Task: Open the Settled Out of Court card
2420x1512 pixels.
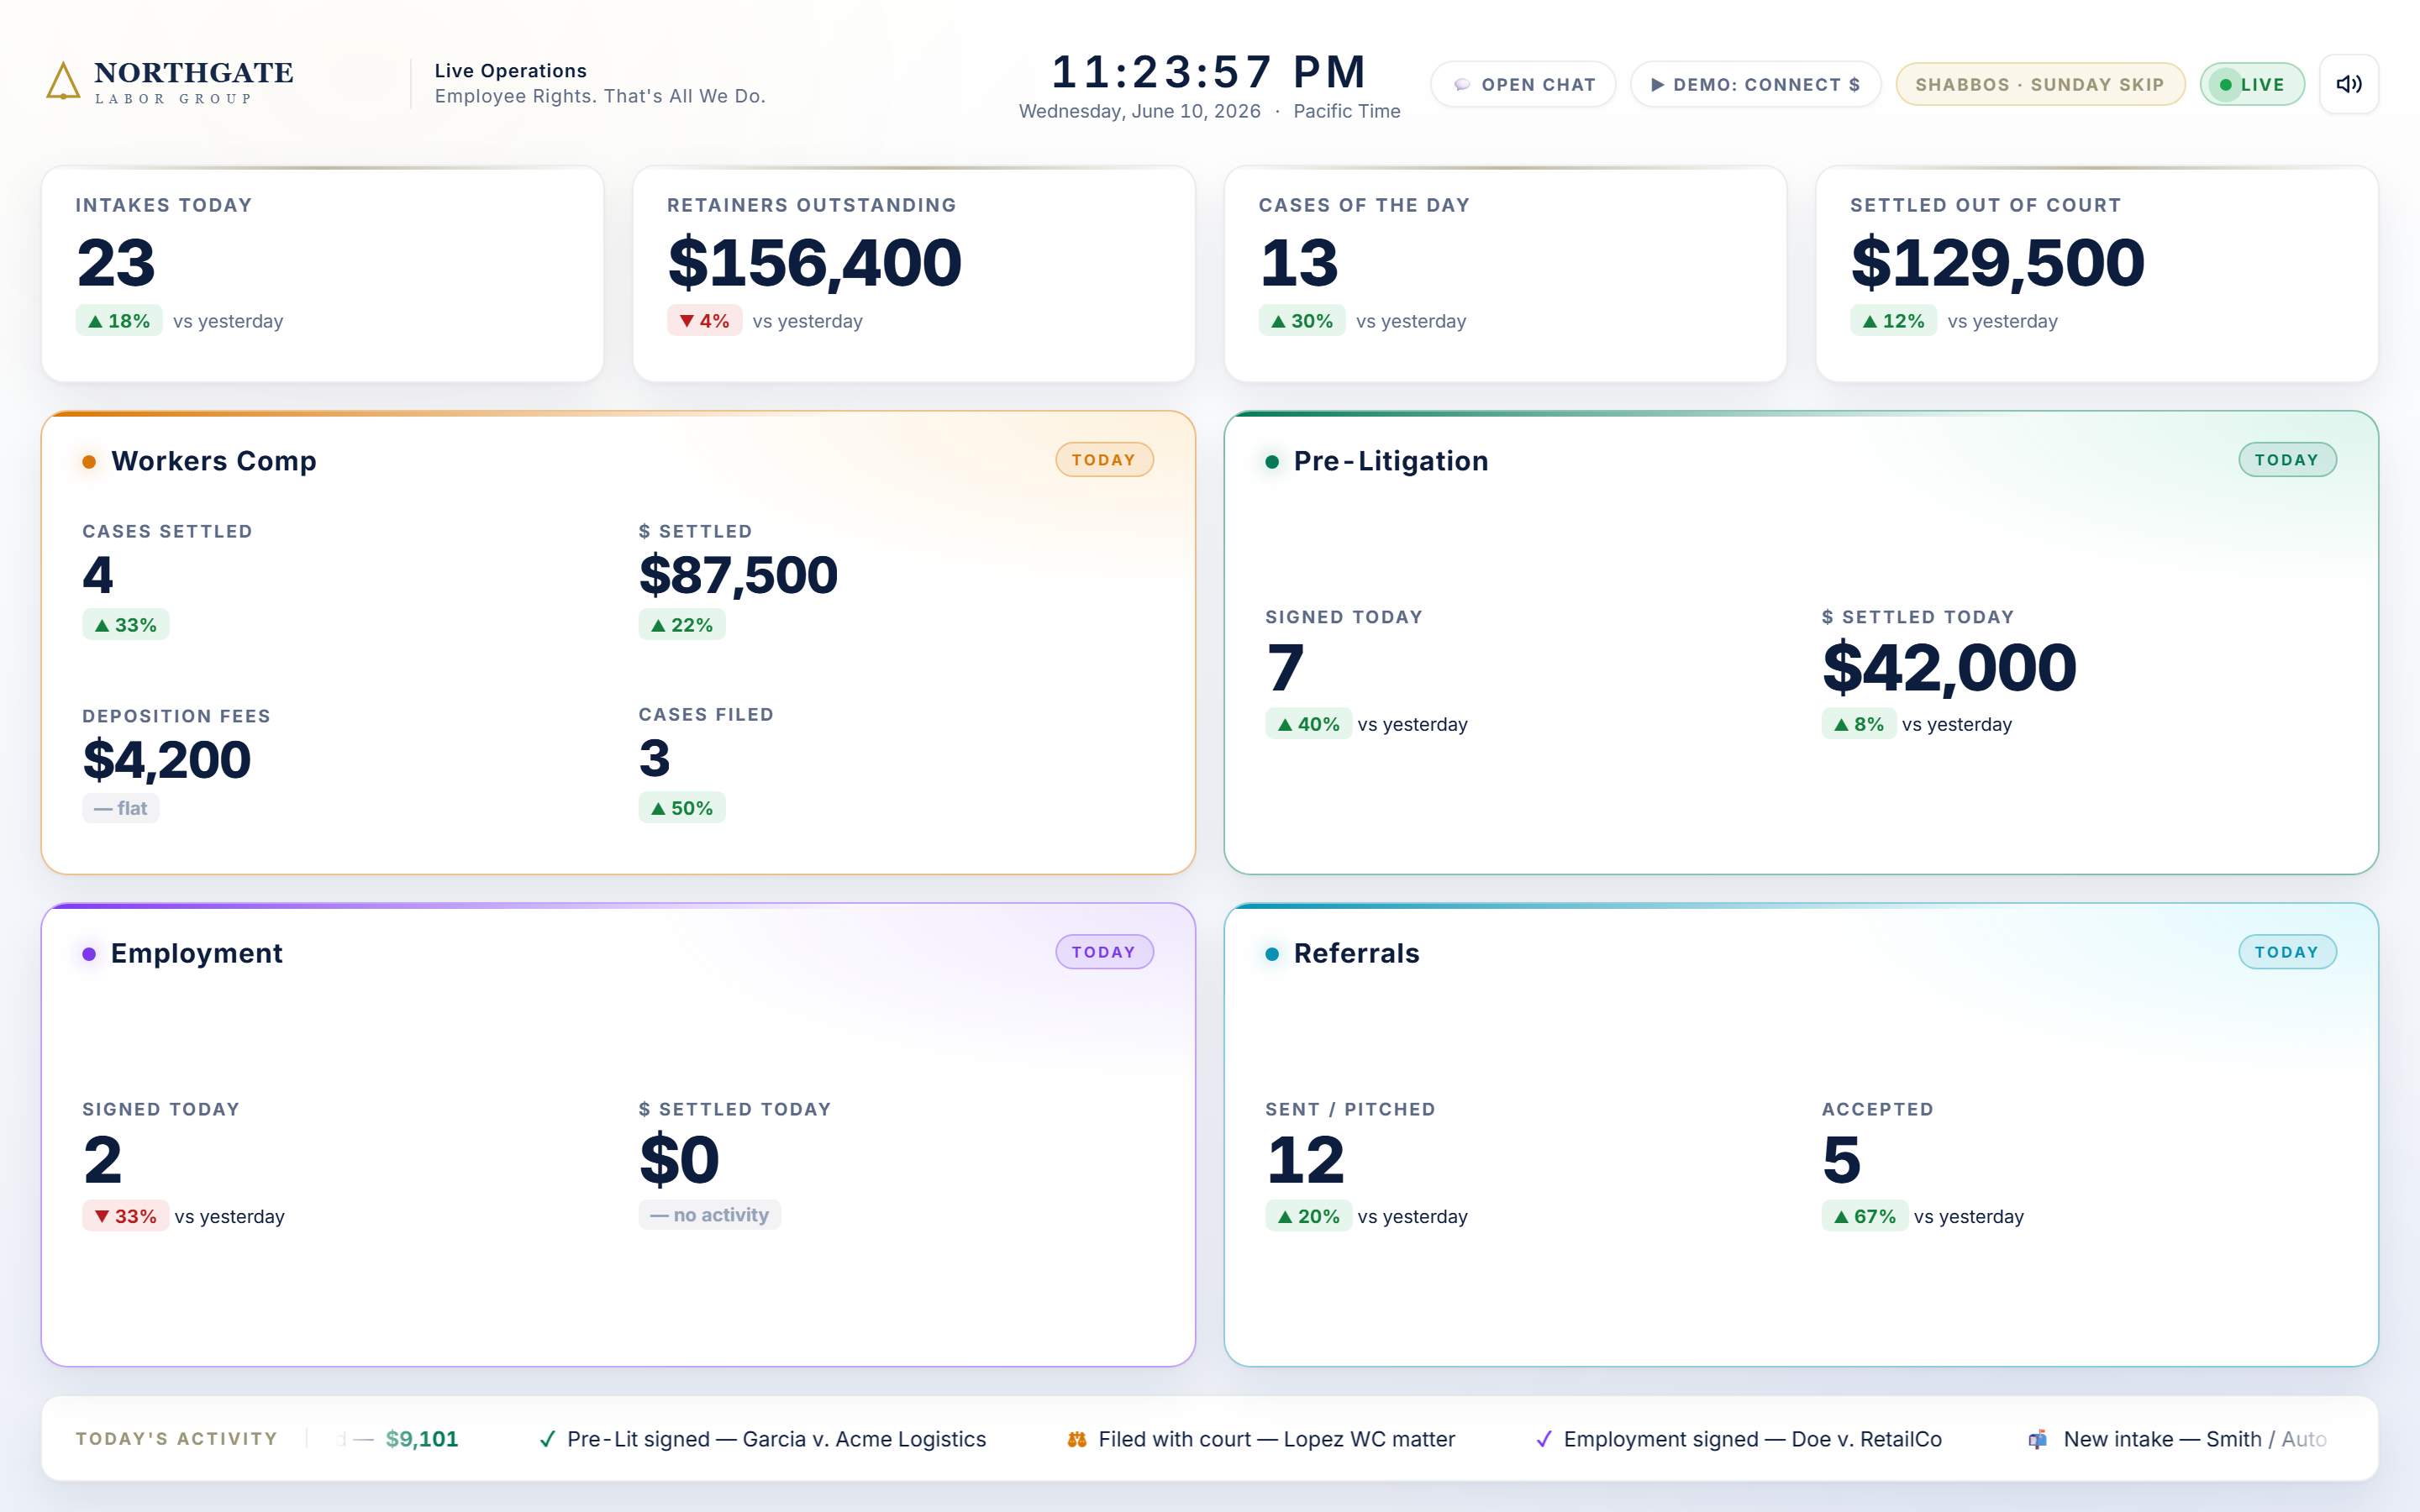Action: (2097, 274)
